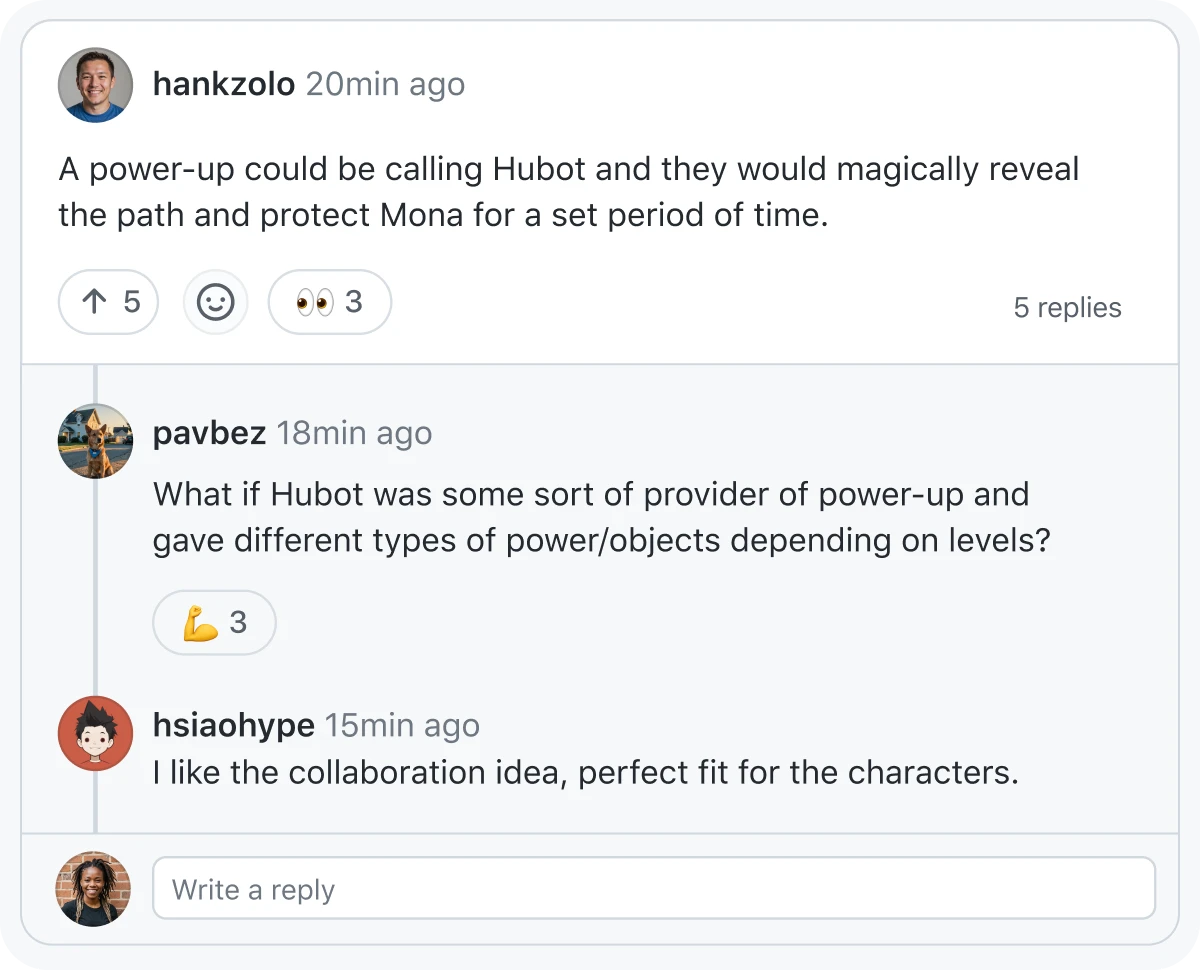This screenshot has width=1200, height=970.
Task: Expand the 5 replies thread
Action: coord(1068,307)
